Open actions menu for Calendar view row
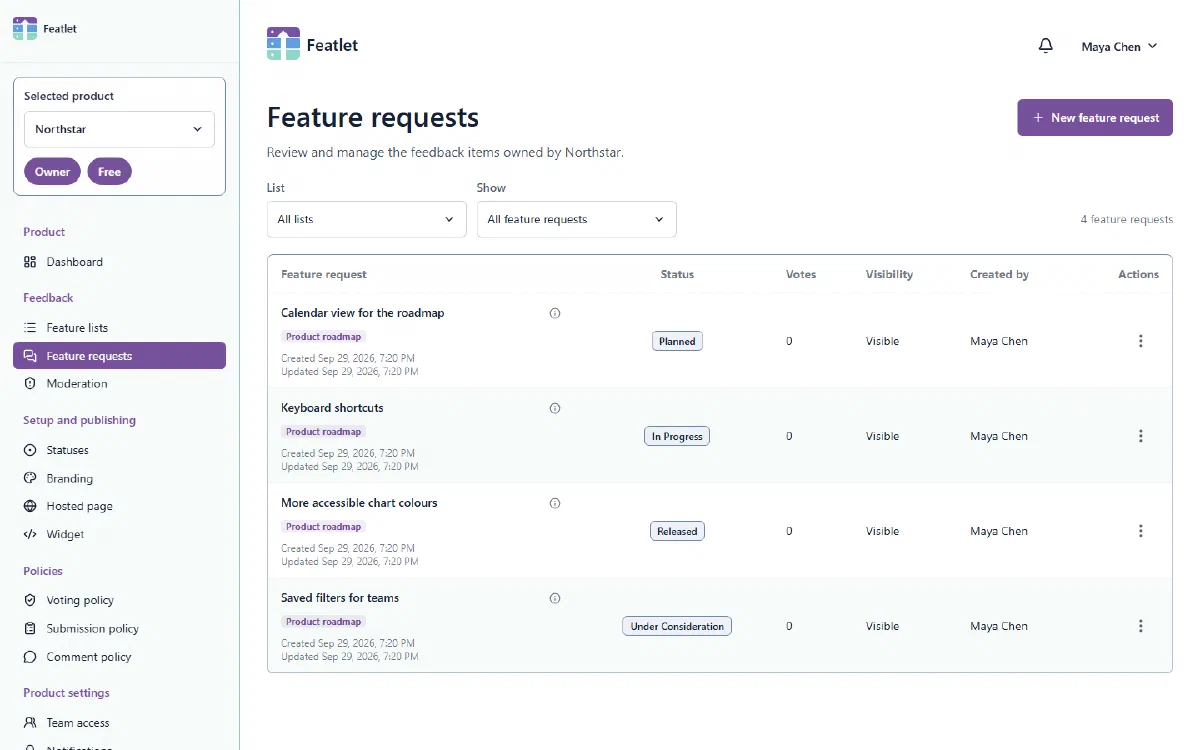Viewport: 1200px width, 750px height. point(1141,341)
